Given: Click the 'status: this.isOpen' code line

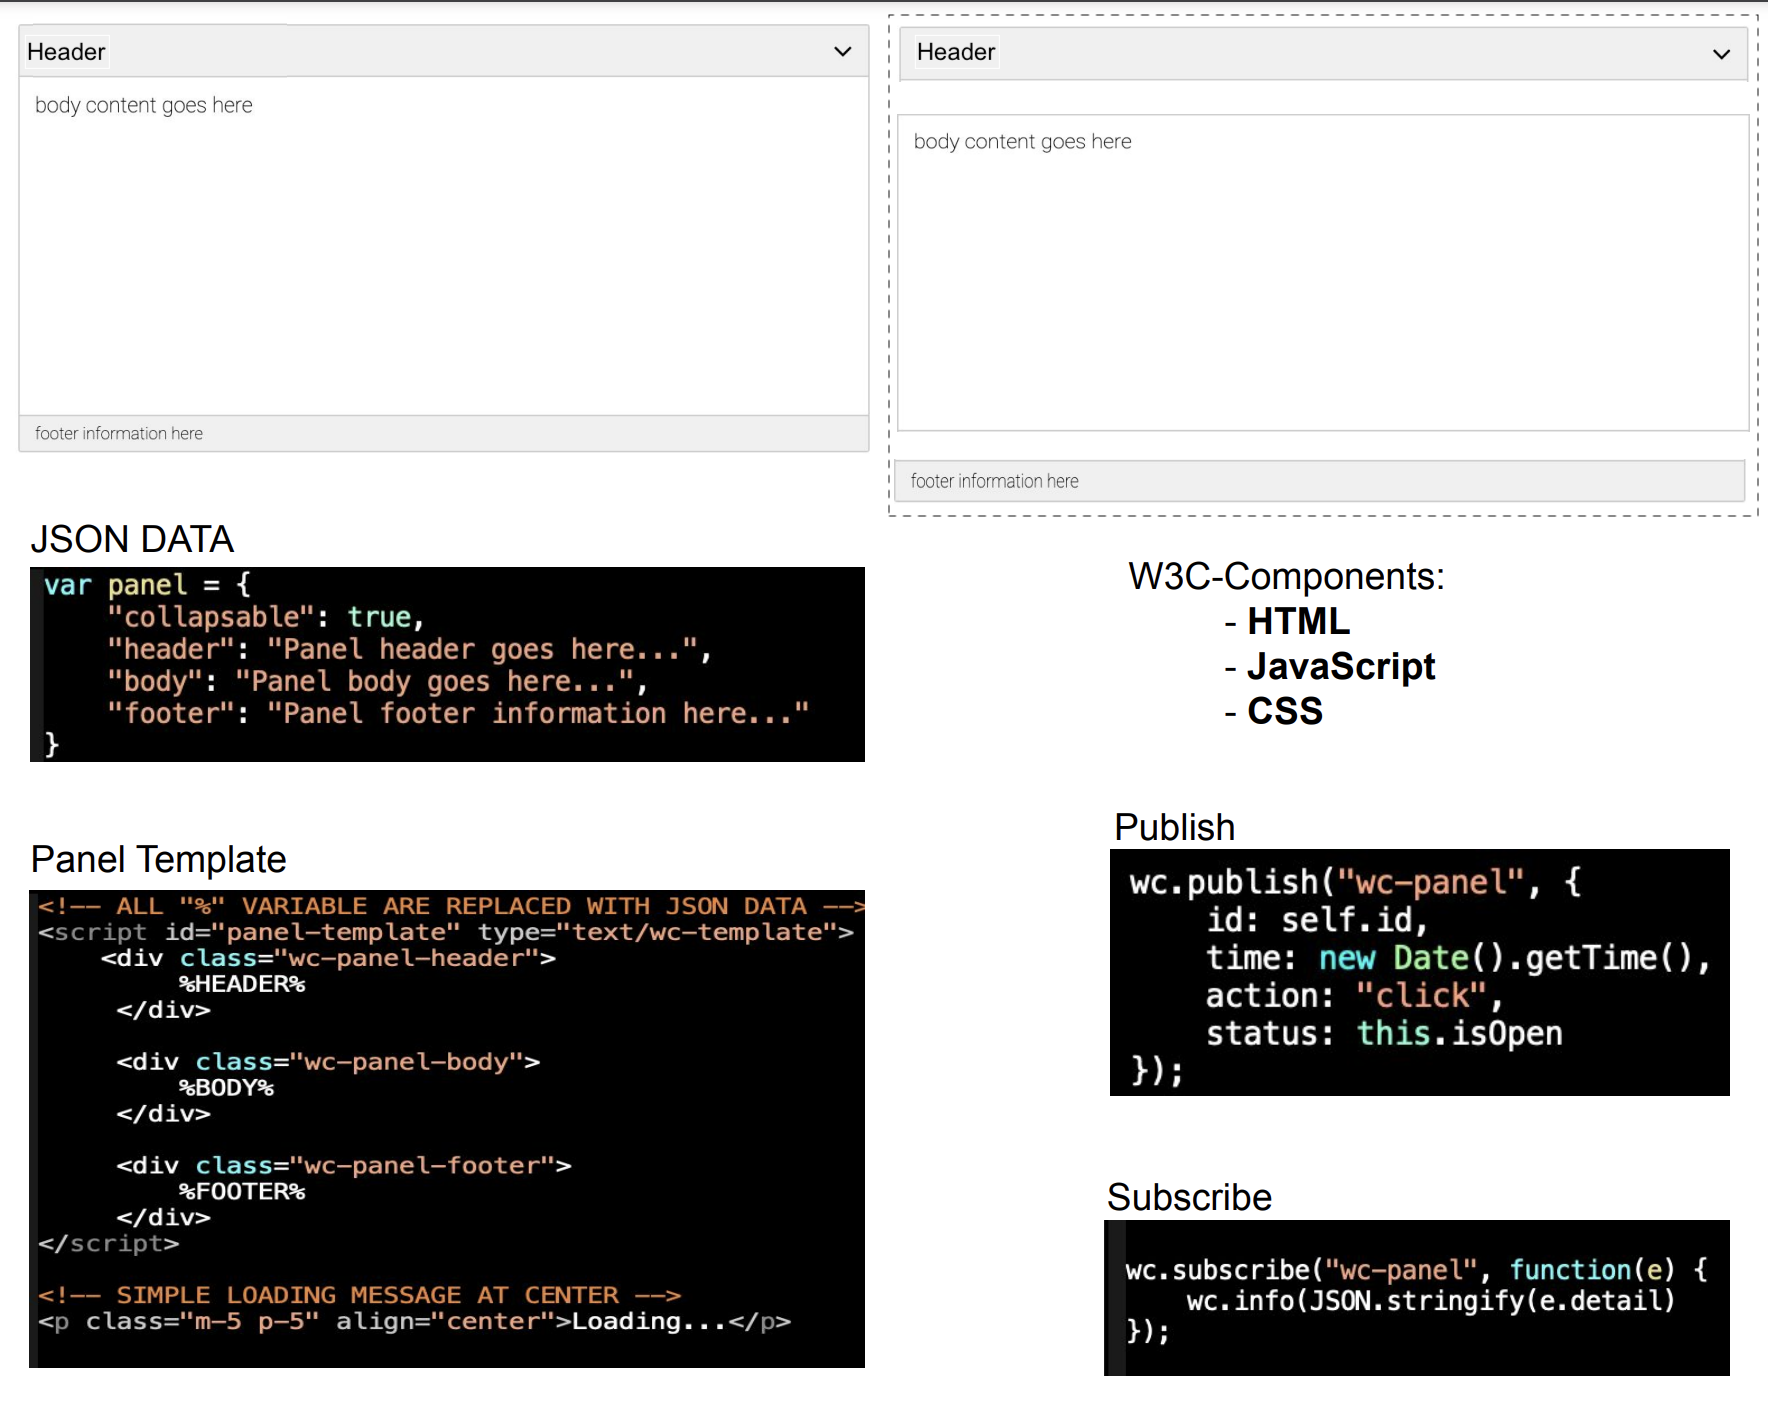Looking at the screenshot, I should click(x=1384, y=1033).
